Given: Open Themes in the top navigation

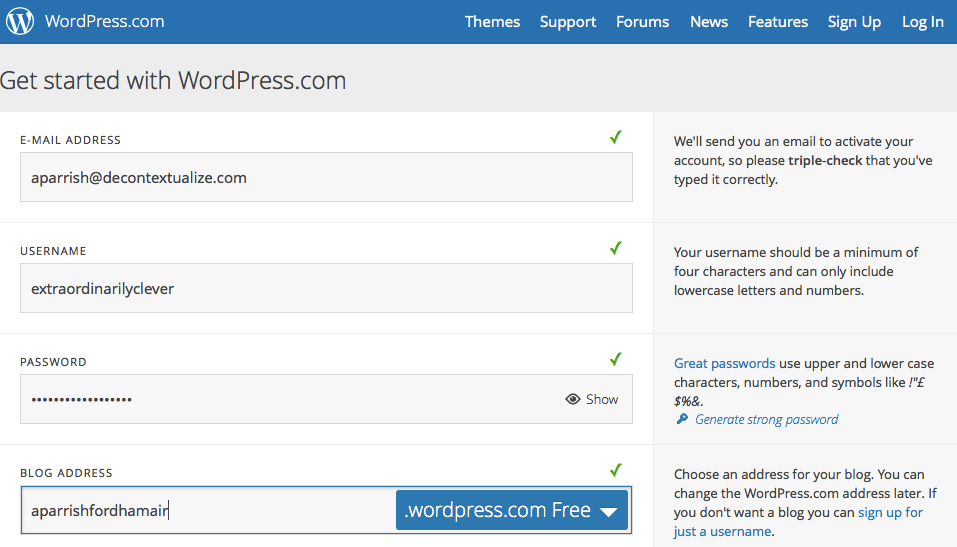Looking at the screenshot, I should 492,22.
